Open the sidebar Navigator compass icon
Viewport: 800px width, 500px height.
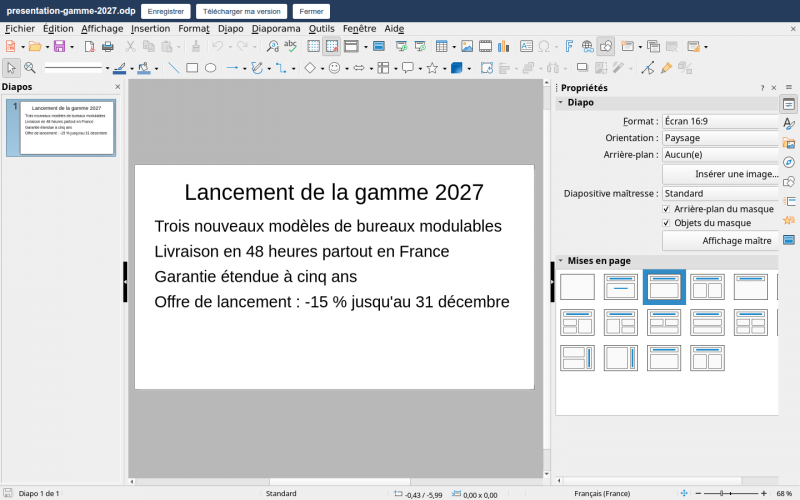788,162
